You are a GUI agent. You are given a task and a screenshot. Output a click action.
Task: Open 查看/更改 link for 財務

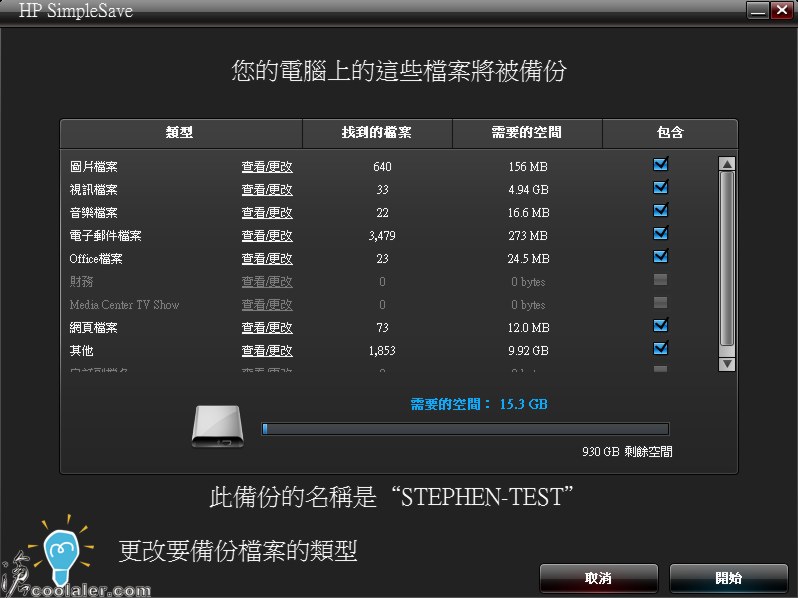(267, 281)
